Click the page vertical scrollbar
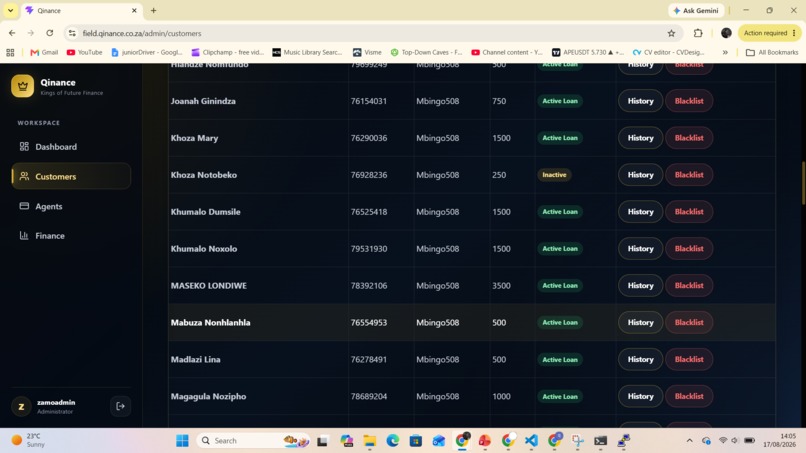Image resolution: width=806 pixels, height=453 pixels. (803, 184)
